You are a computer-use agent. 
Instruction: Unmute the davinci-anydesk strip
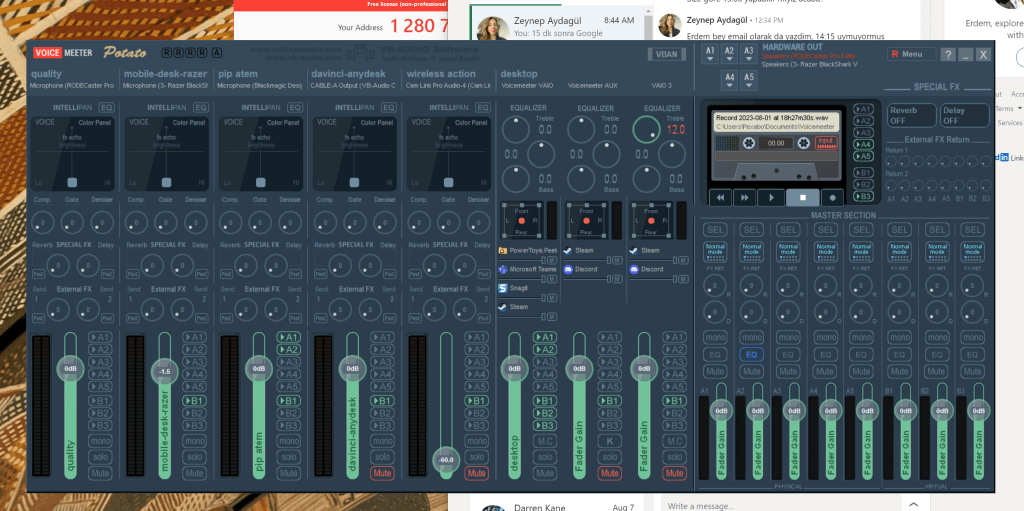[382, 472]
